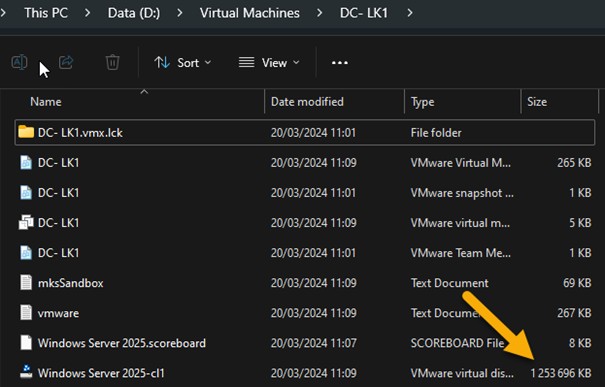Click the Share toolbar icon
The image size is (605, 387).
(66, 62)
